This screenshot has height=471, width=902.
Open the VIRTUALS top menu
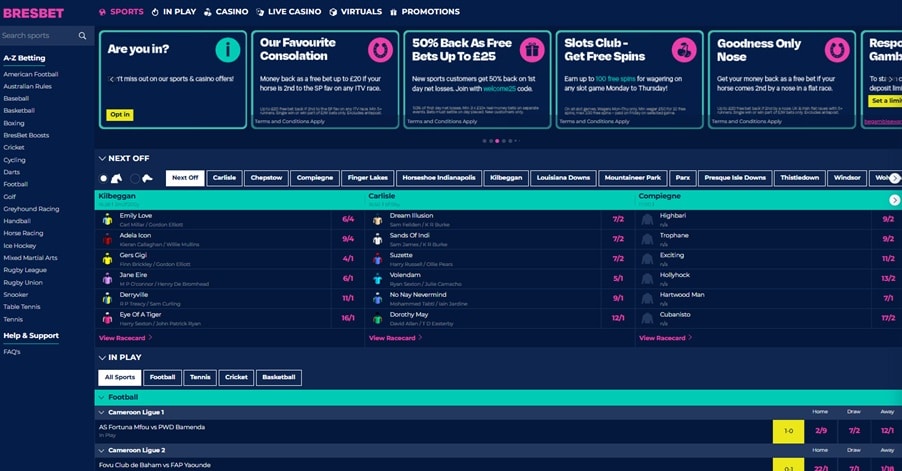click(355, 12)
